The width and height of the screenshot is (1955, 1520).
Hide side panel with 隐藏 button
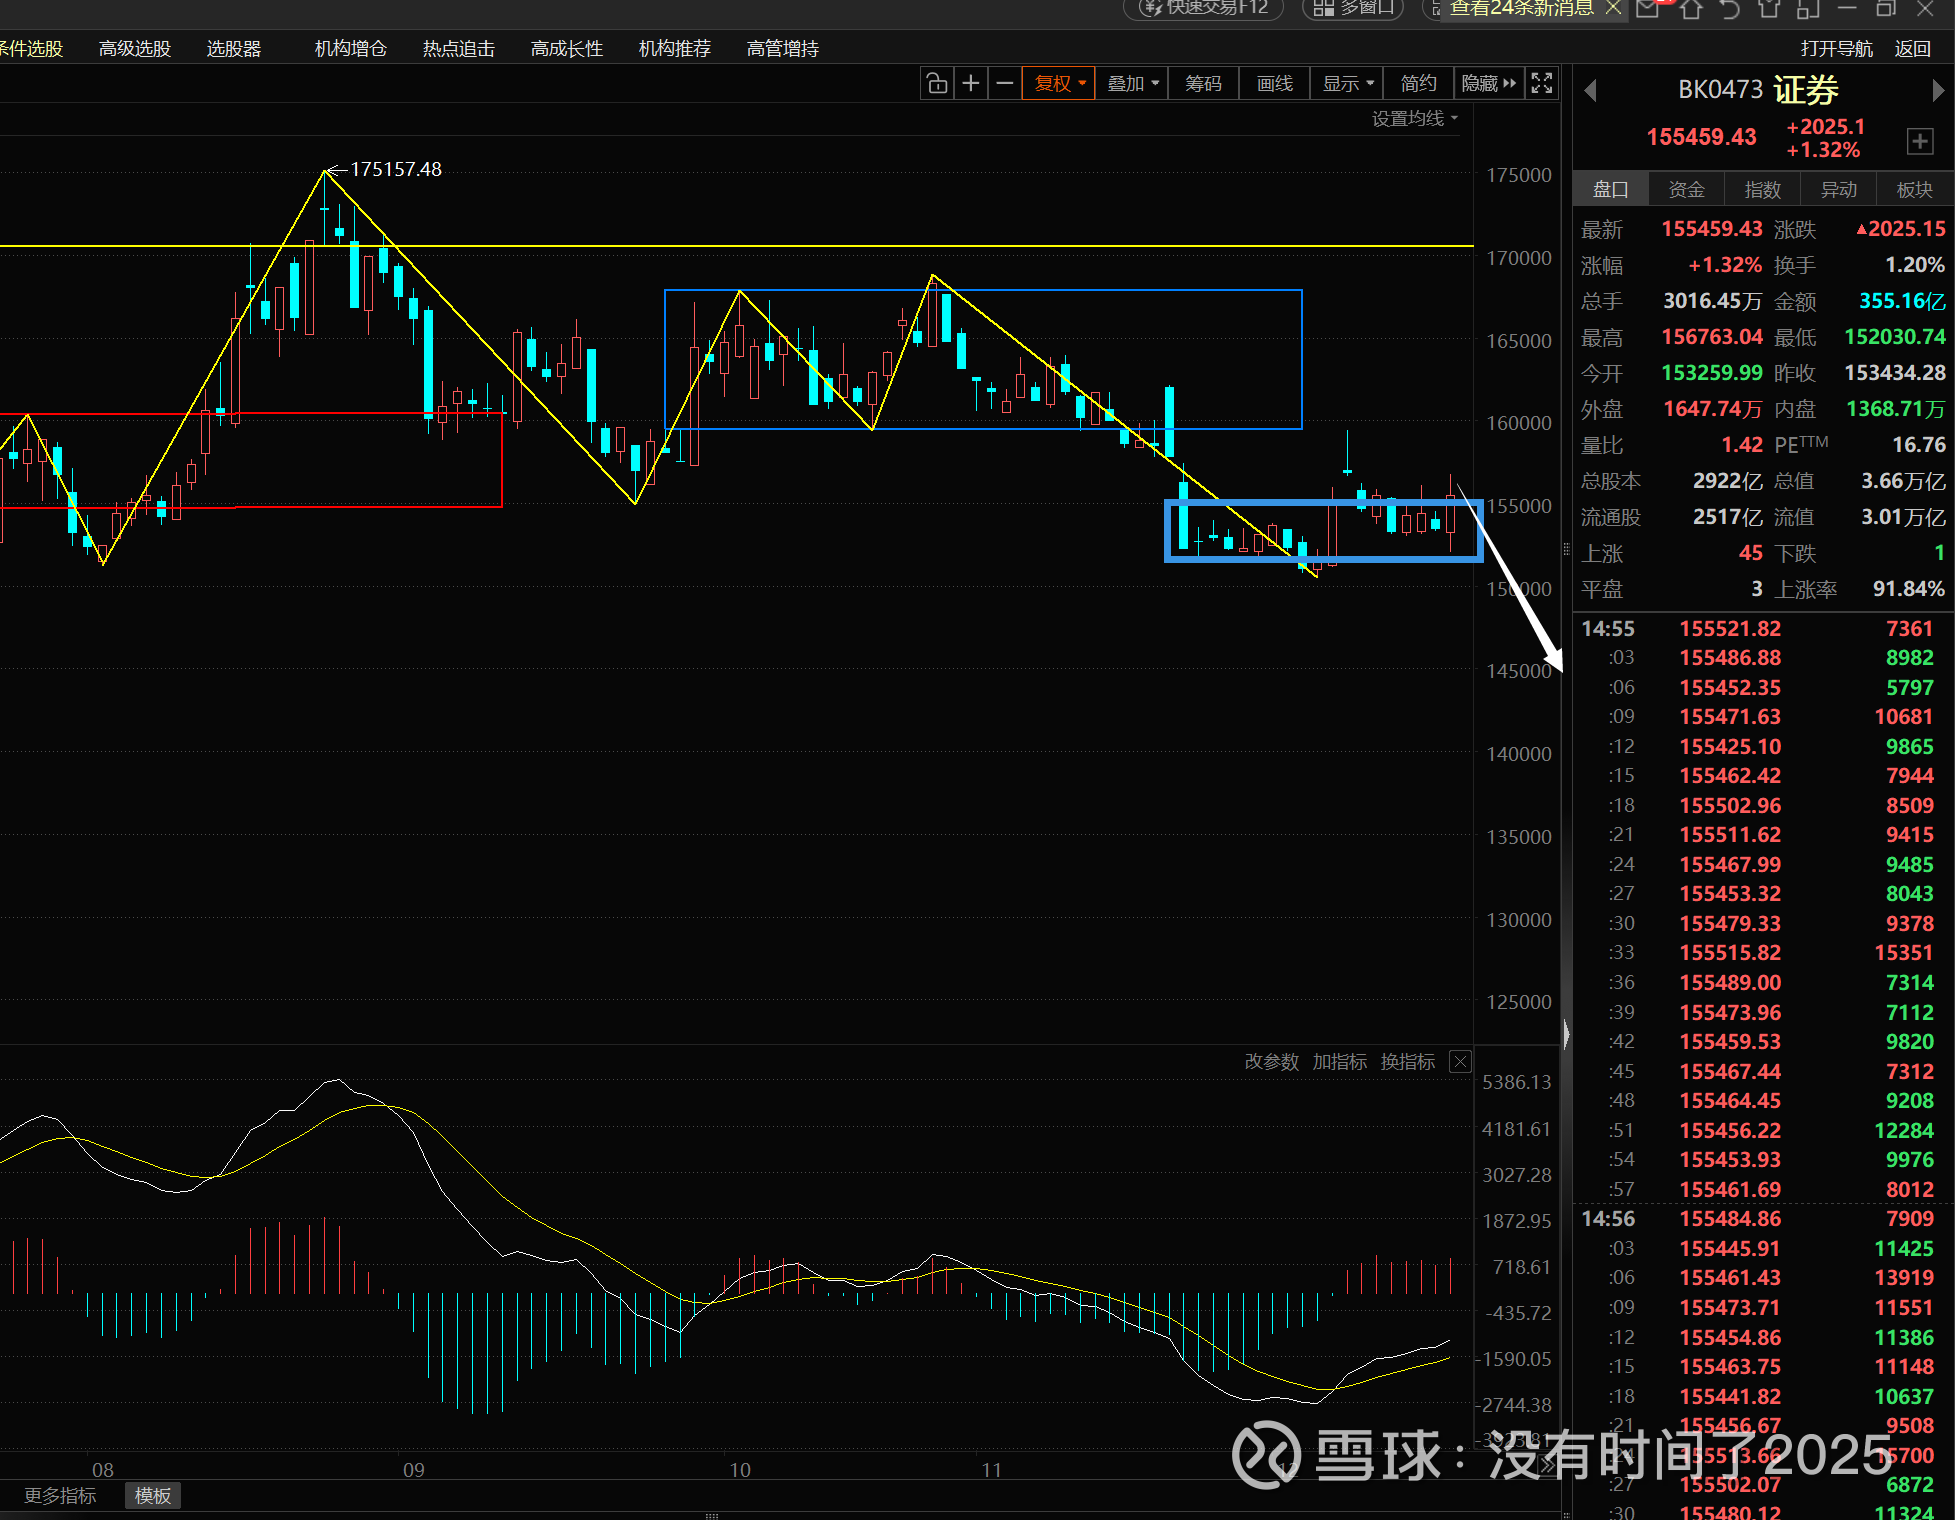(x=1488, y=84)
